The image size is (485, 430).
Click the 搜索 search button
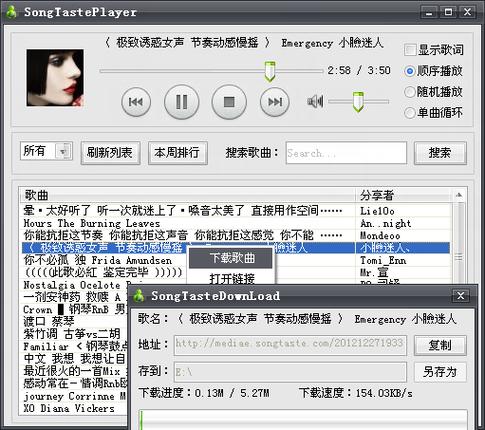440,153
